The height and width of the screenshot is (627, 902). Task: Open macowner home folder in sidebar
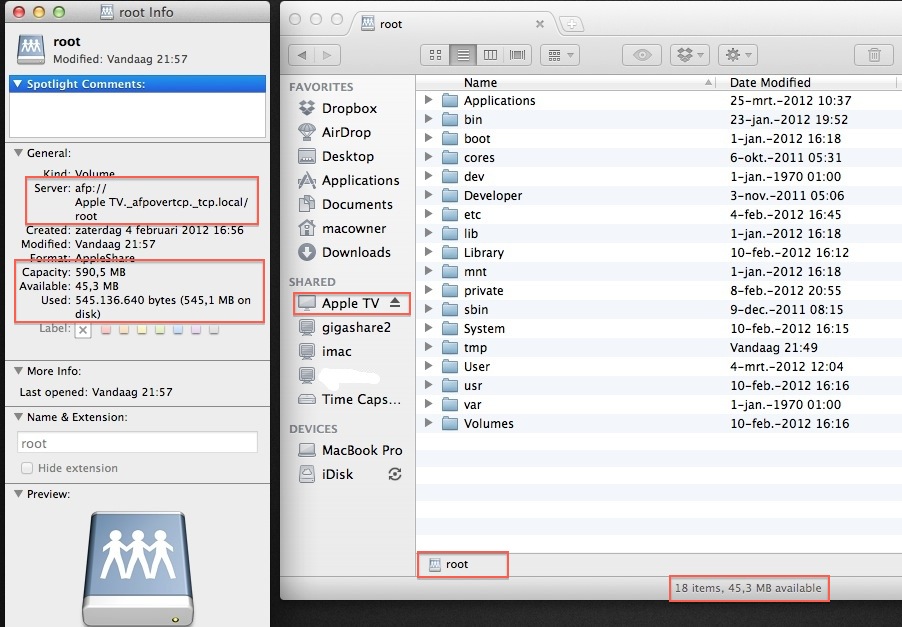(342, 229)
